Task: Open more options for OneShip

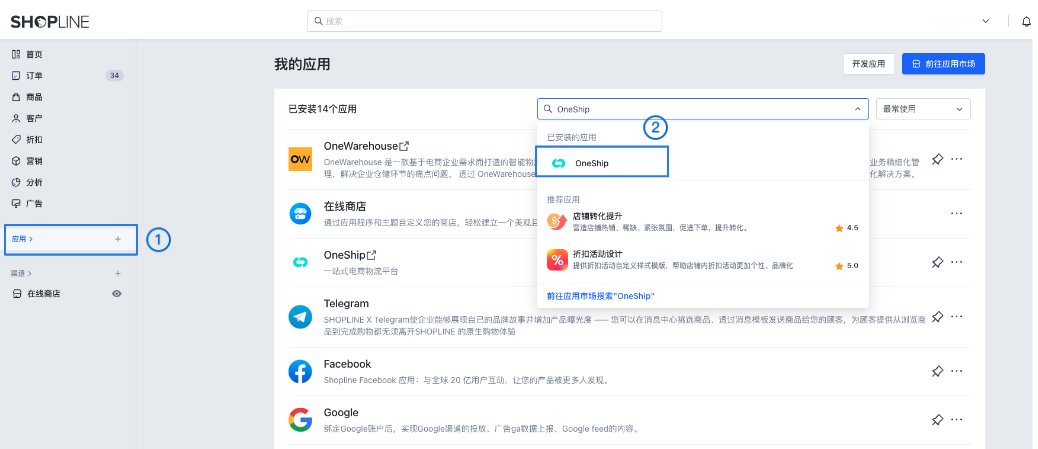Action: coord(957,262)
